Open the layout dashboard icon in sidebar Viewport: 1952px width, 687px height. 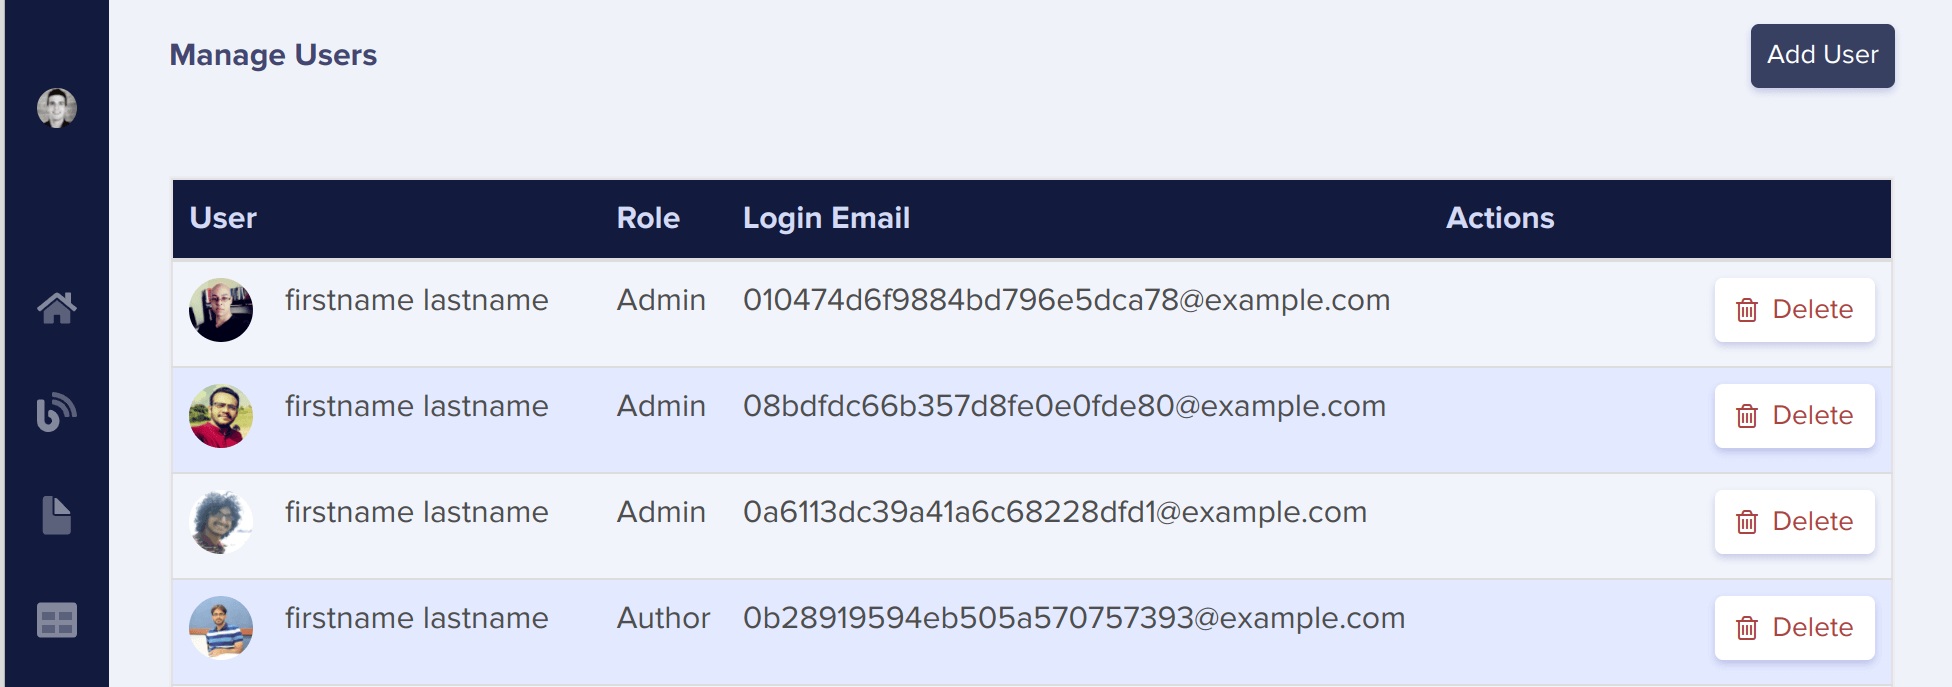(x=57, y=621)
